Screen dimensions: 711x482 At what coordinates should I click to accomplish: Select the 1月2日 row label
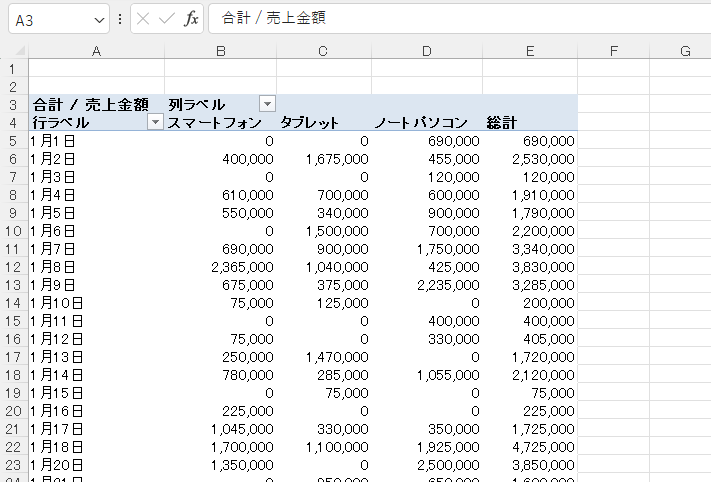point(96,159)
